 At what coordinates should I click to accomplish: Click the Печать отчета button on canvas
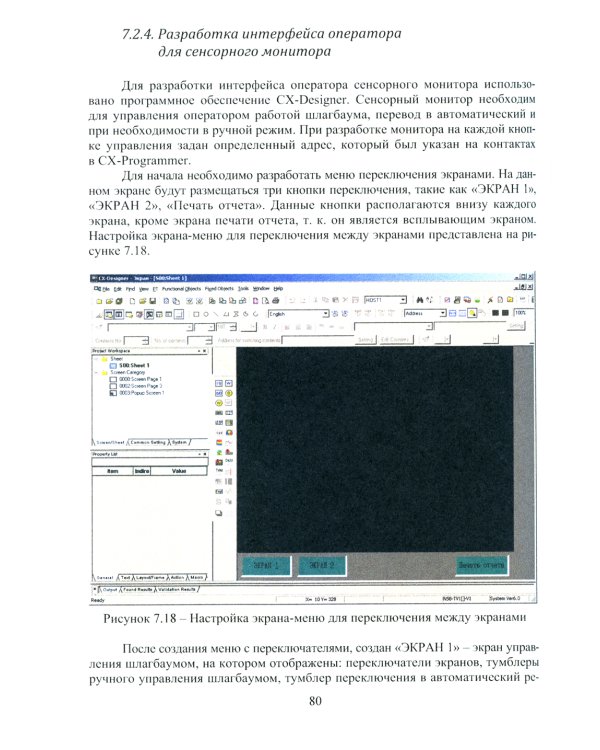[481, 565]
